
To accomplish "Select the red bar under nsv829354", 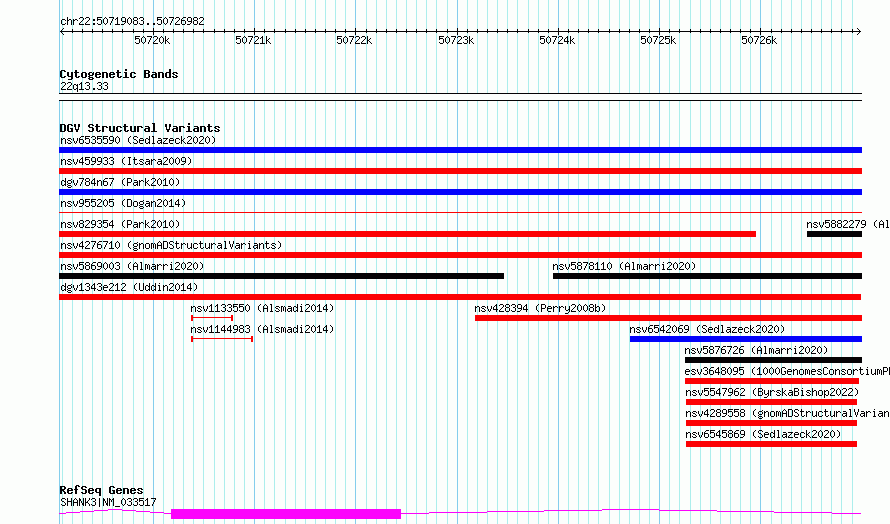I will (x=408, y=234).
